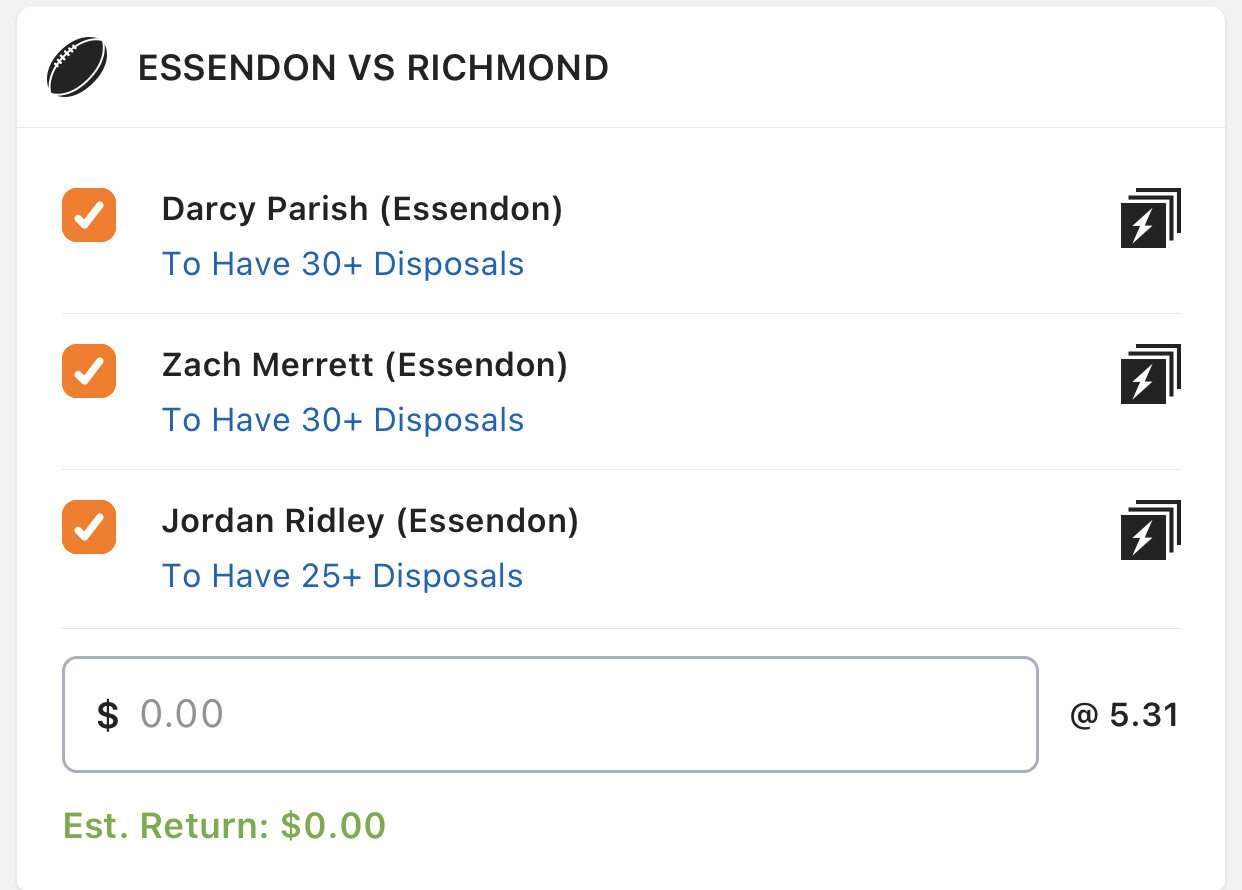Deselect the Jordan Ridley checkbox
Screen dimensions: 1242x890
89,527
